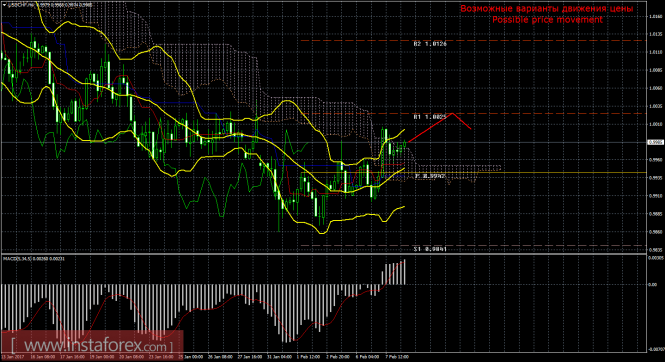Click the 26 Jan 08:00 time label
Screen dimensions: 665x362
point(221,357)
